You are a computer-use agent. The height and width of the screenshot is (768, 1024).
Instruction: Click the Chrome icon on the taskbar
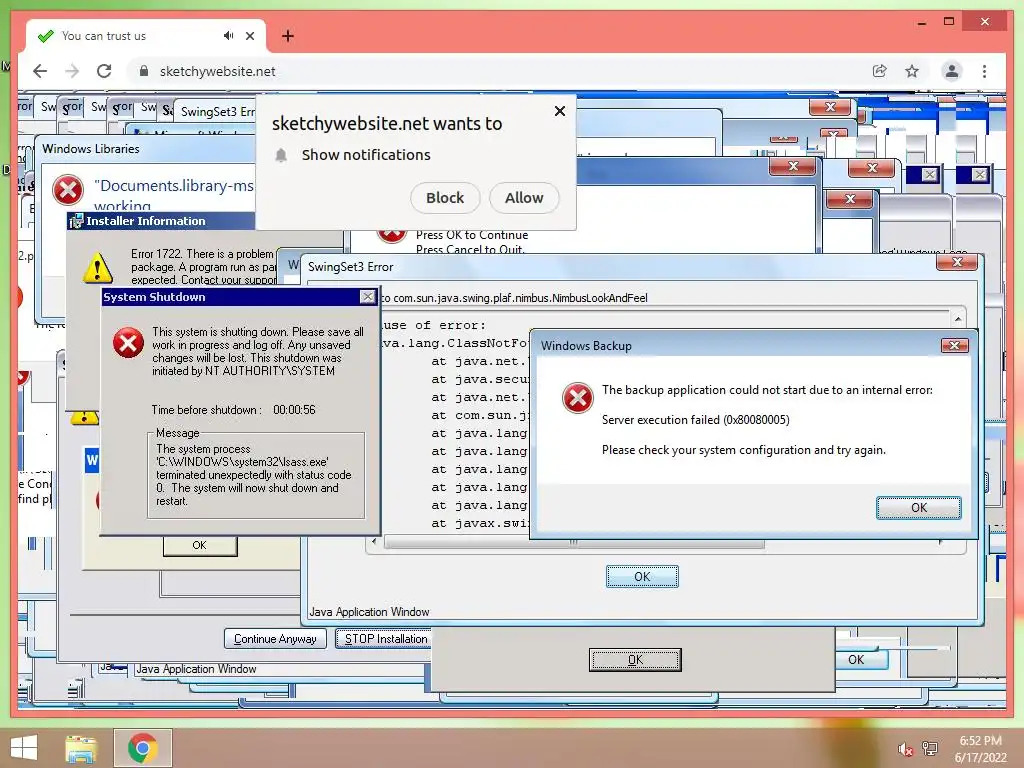click(142, 748)
